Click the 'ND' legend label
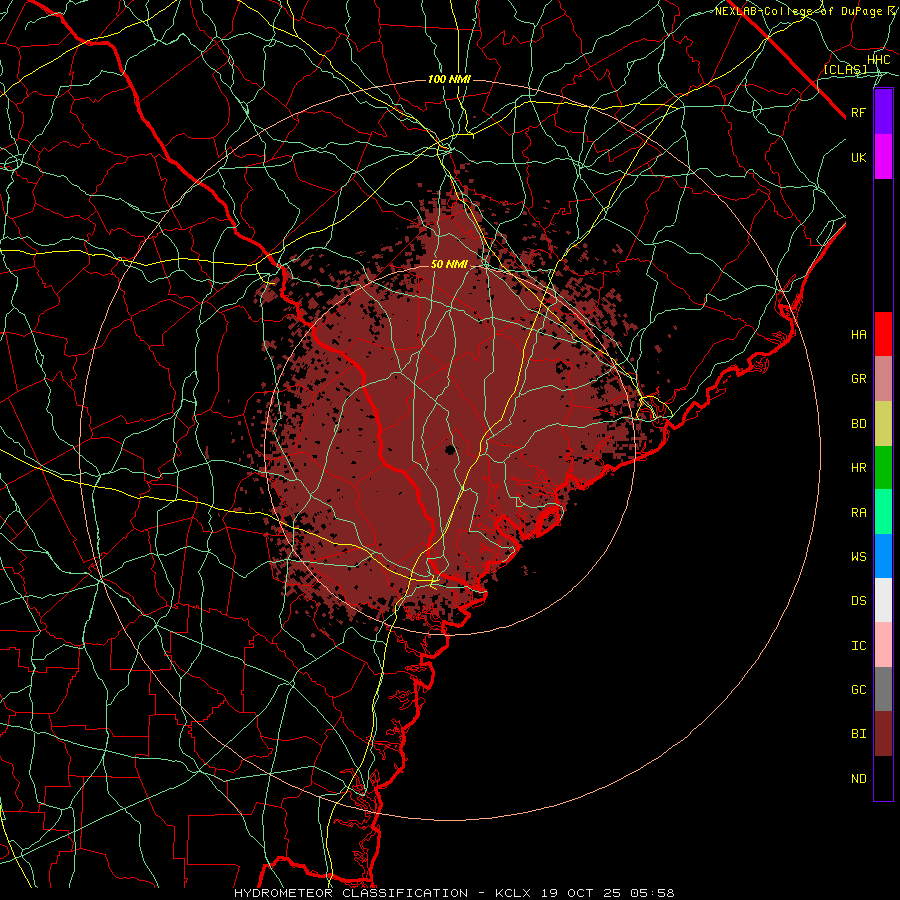The width and height of the screenshot is (900, 900). (x=858, y=779)
